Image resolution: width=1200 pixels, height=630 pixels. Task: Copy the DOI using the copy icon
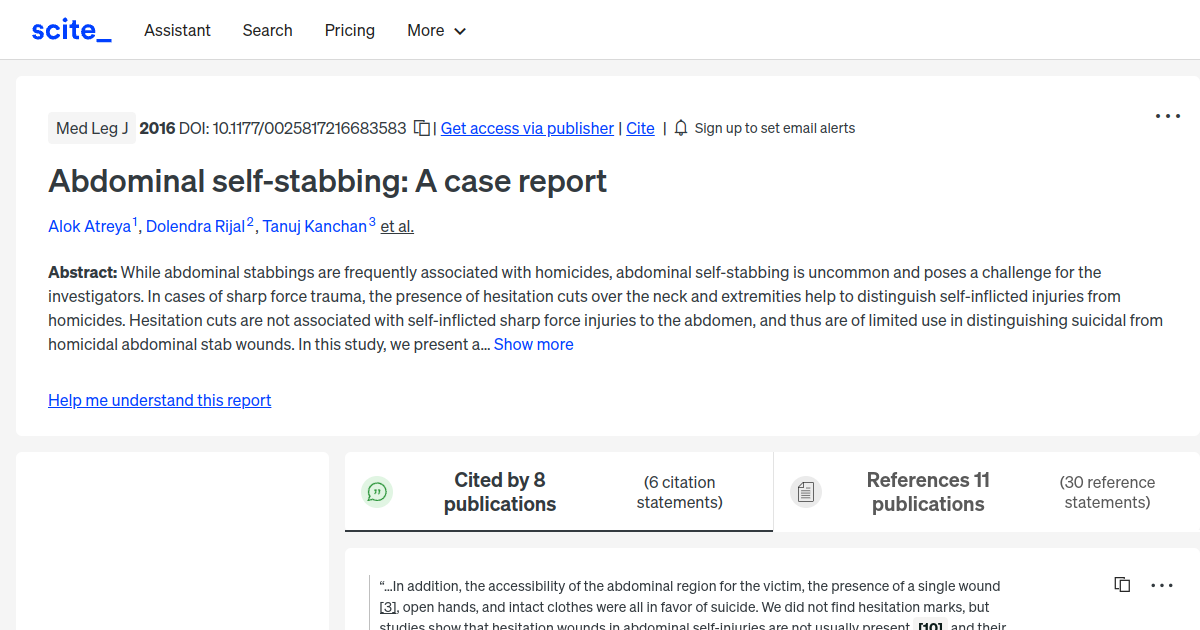click(x=421, y=128)
